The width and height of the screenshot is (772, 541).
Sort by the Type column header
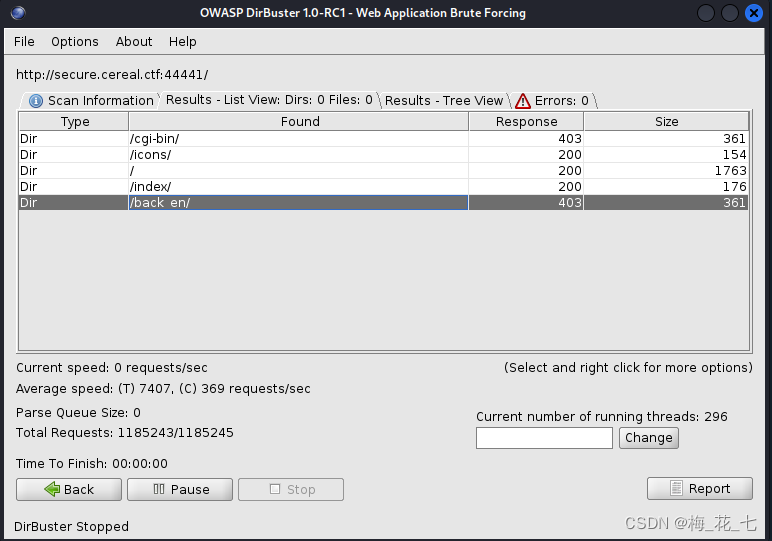point(74,122)
